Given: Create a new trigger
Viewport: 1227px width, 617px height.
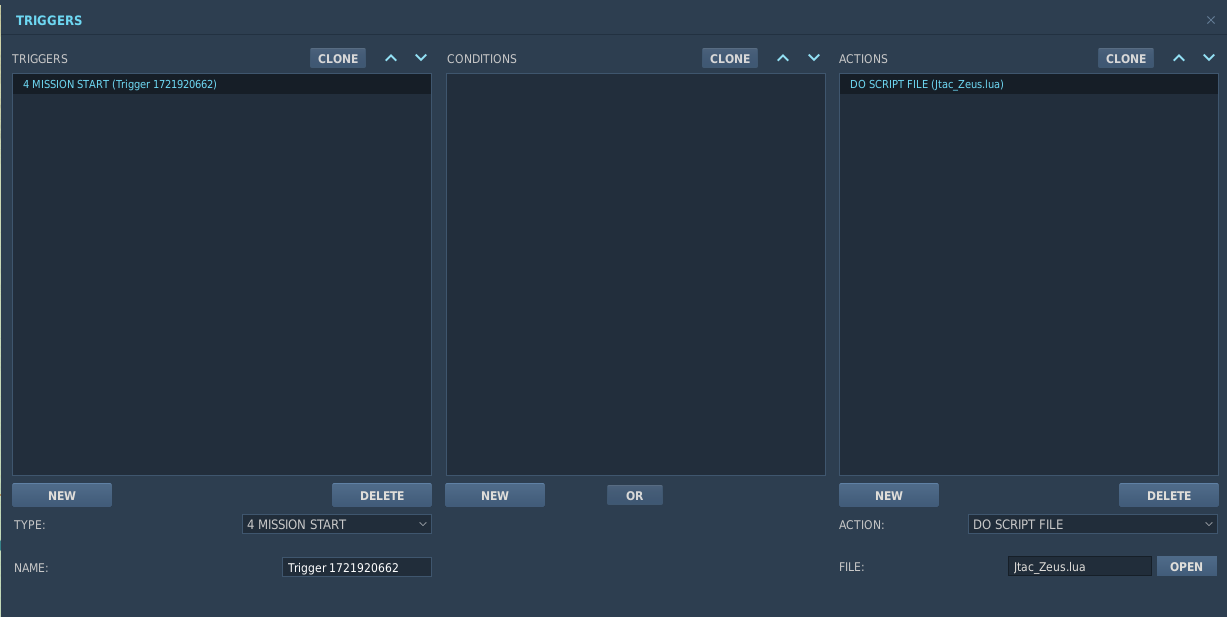Looking at the screenshot, I should point(62,495).
